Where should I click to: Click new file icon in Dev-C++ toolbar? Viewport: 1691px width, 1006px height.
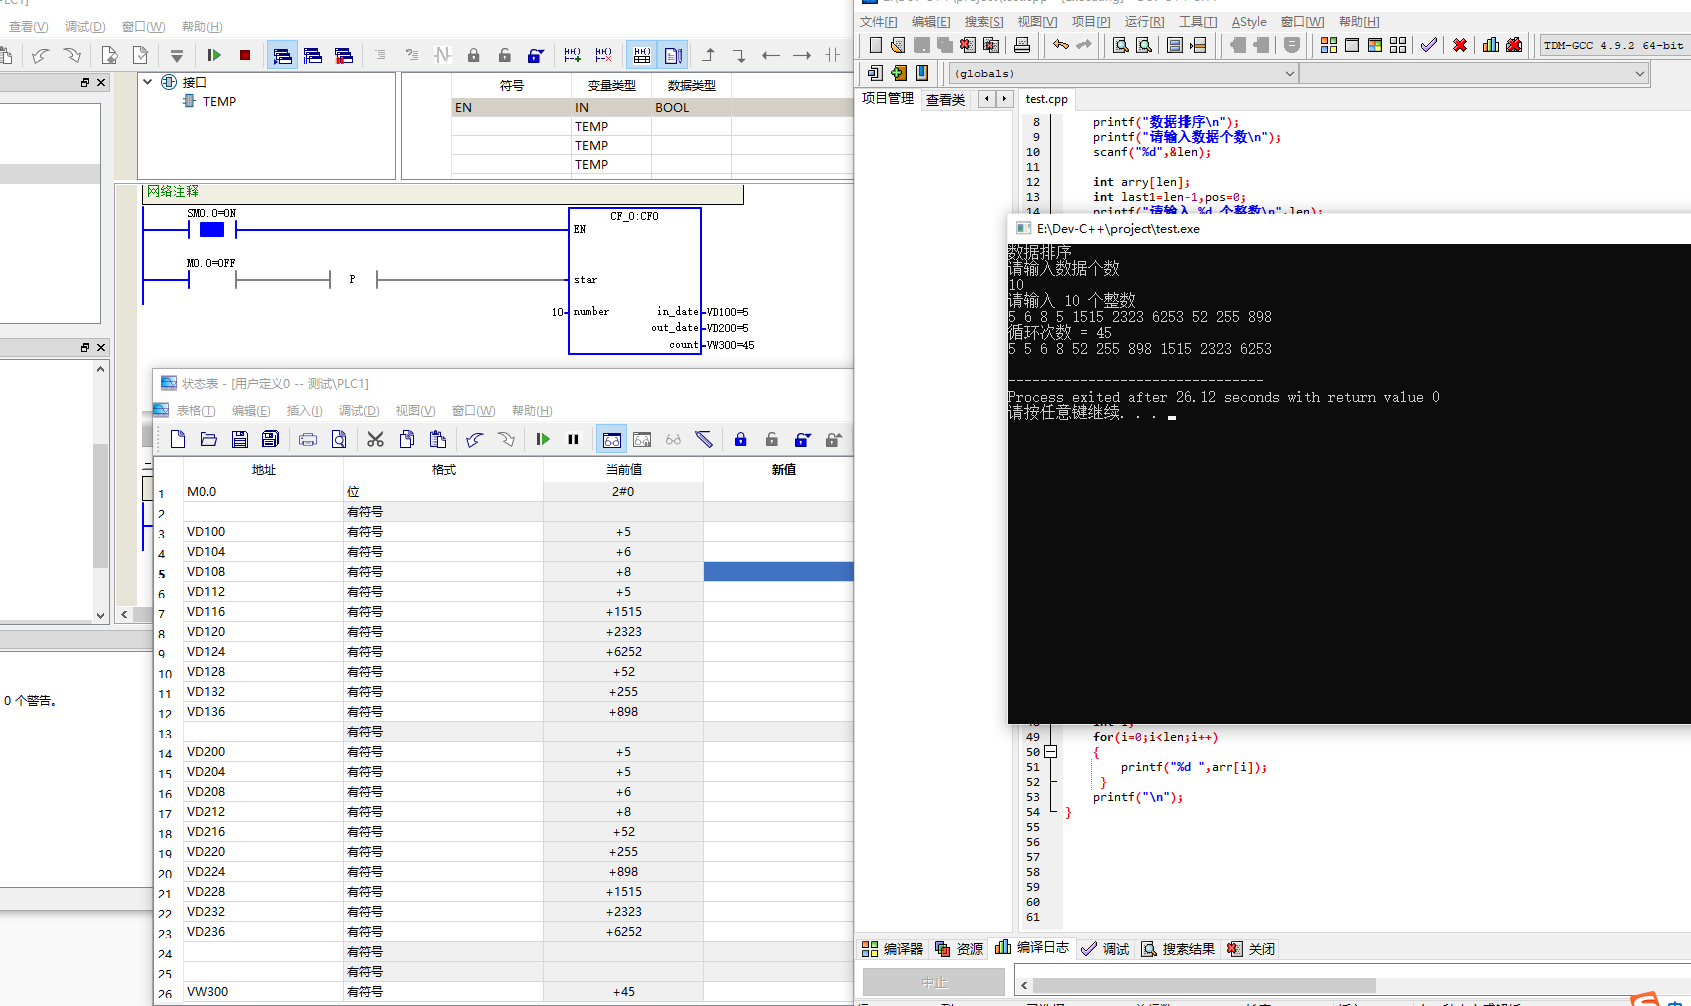[876, 45]
